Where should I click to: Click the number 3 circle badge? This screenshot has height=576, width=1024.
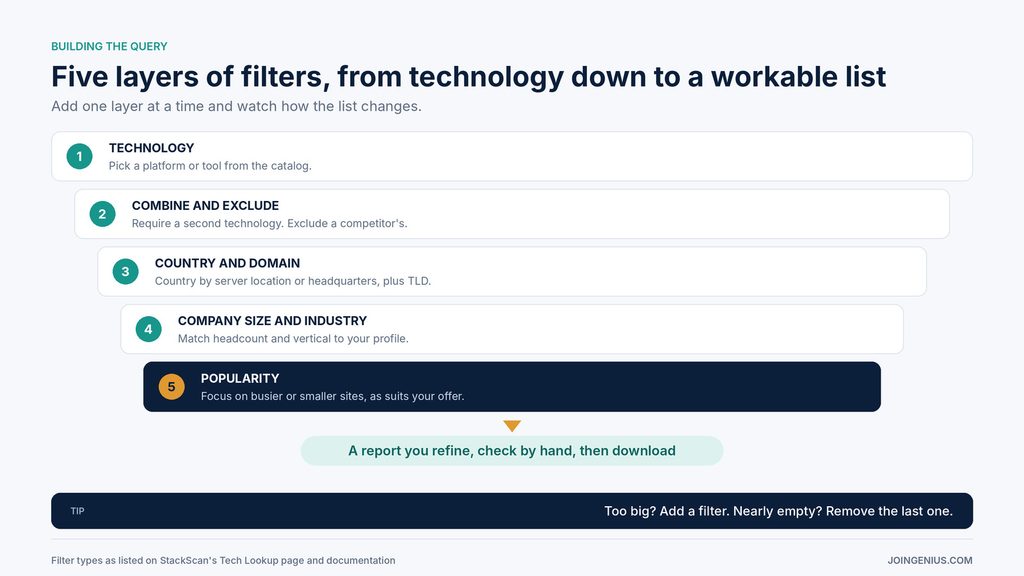[x=125, y=272]
